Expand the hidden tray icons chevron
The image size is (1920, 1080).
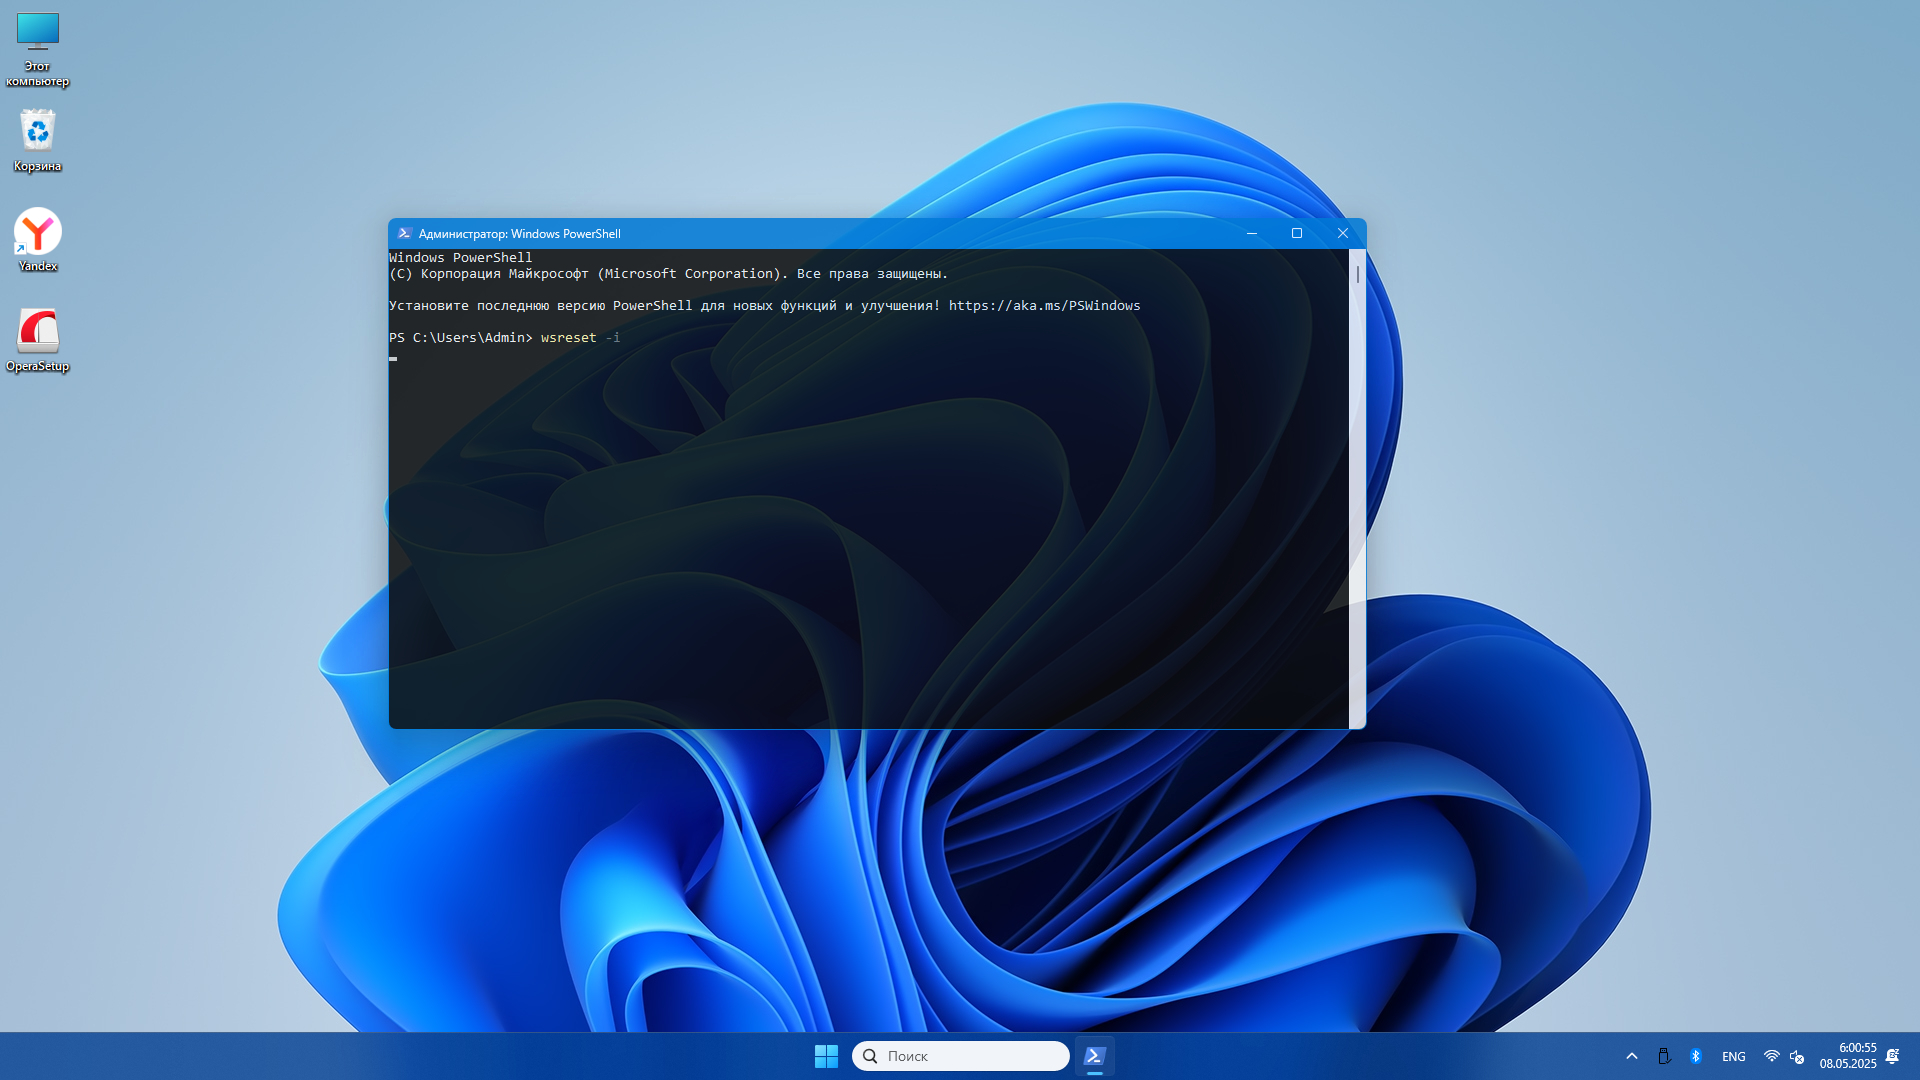pyautogui.click(x=1632, y=1056)
